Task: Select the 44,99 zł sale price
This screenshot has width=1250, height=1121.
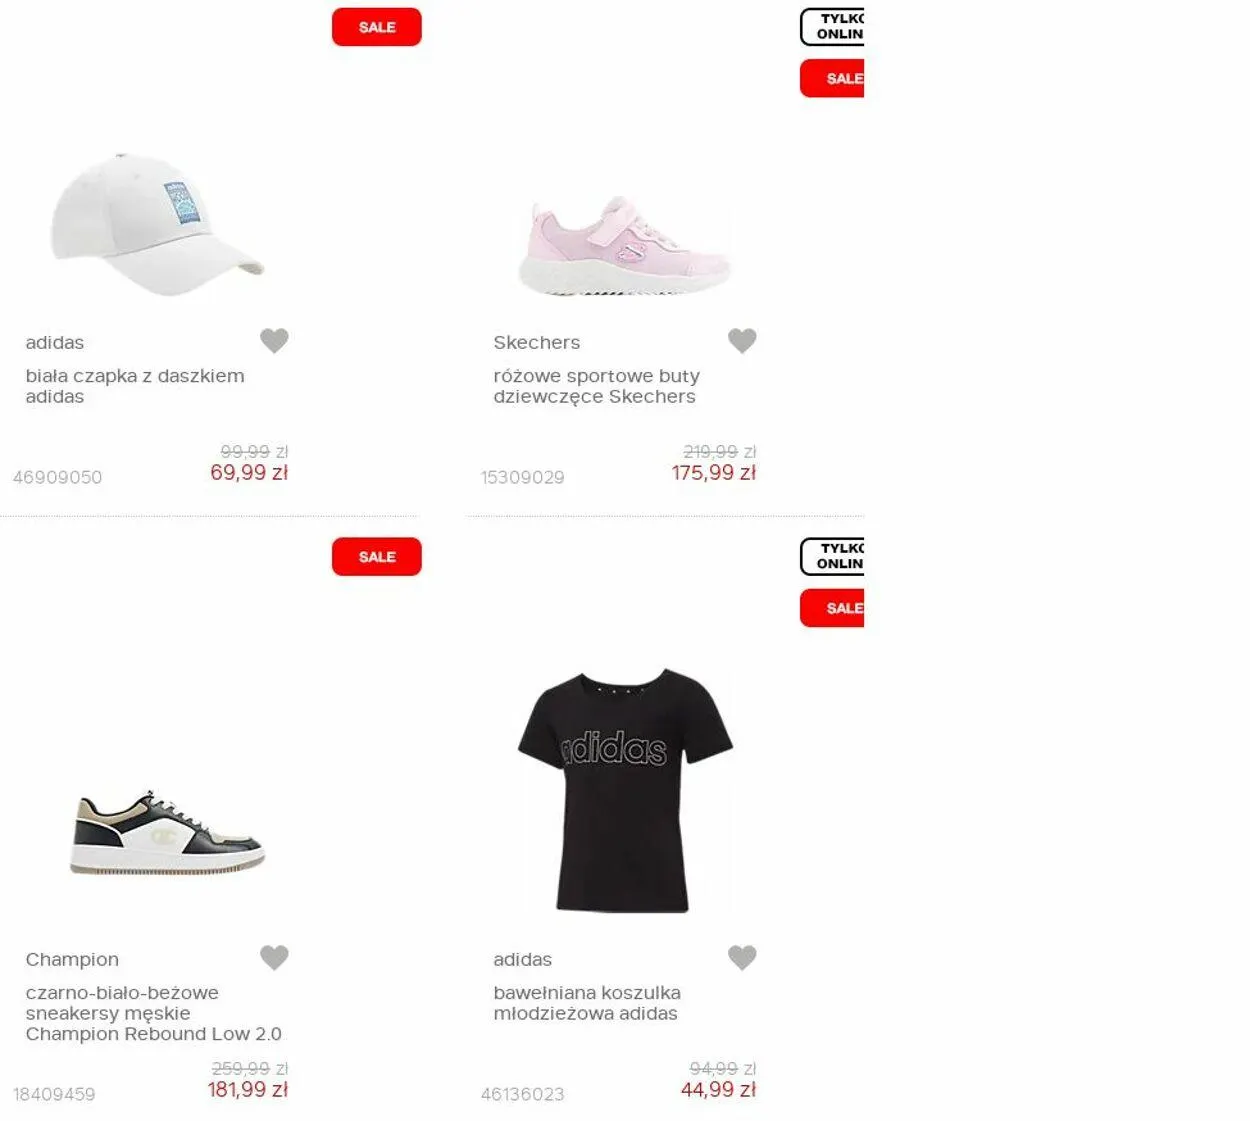Action: [718, 1090]
